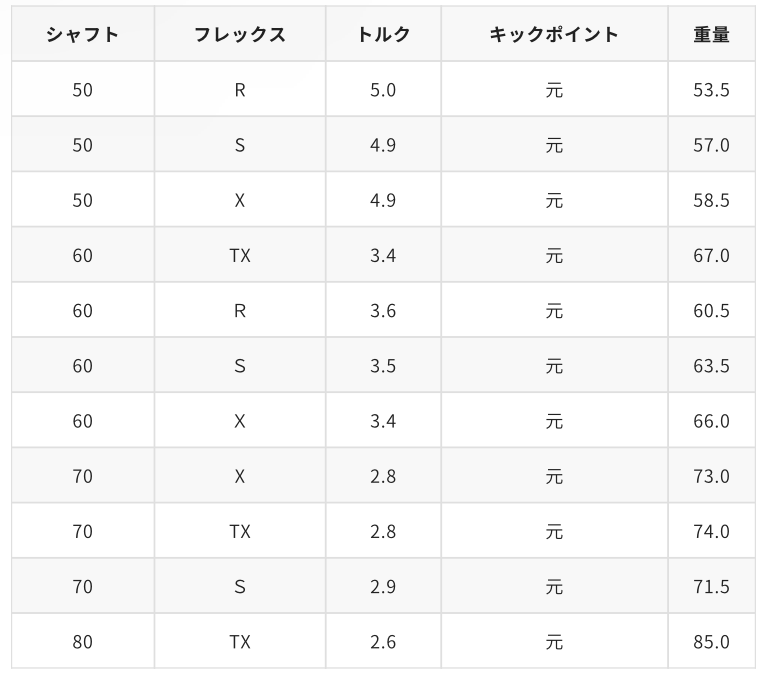The width and height of the screenshot is (769, 677).
Task: Select the torque value 3.5 cell
Action: pyautogui.click(x=383, y=366)
